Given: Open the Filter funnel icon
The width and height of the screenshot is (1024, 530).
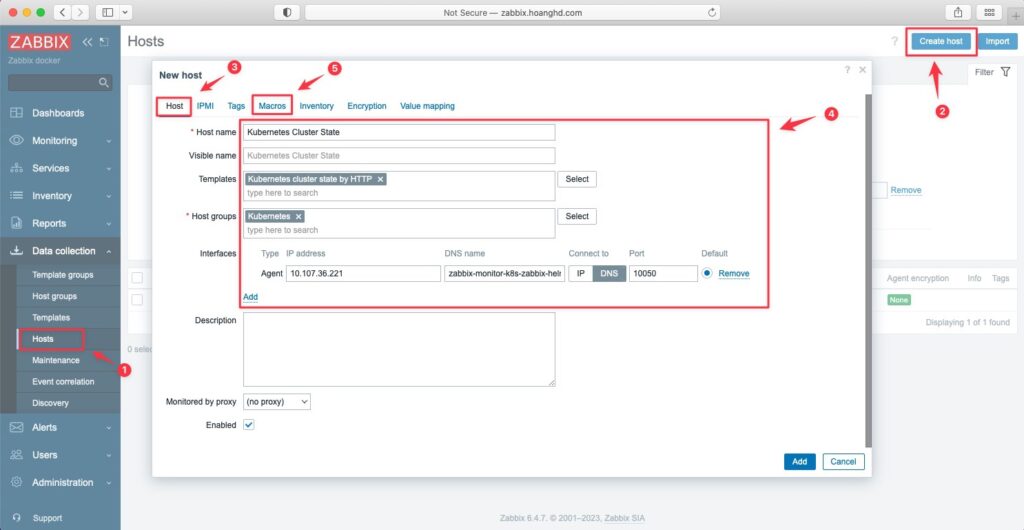Looking at the screenshot, I should (1006, 72).
